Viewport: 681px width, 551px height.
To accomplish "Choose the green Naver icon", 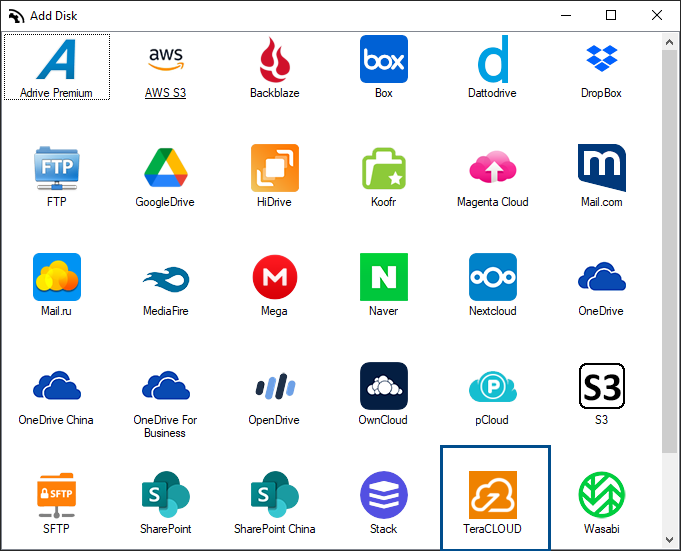I will [384, 277].
